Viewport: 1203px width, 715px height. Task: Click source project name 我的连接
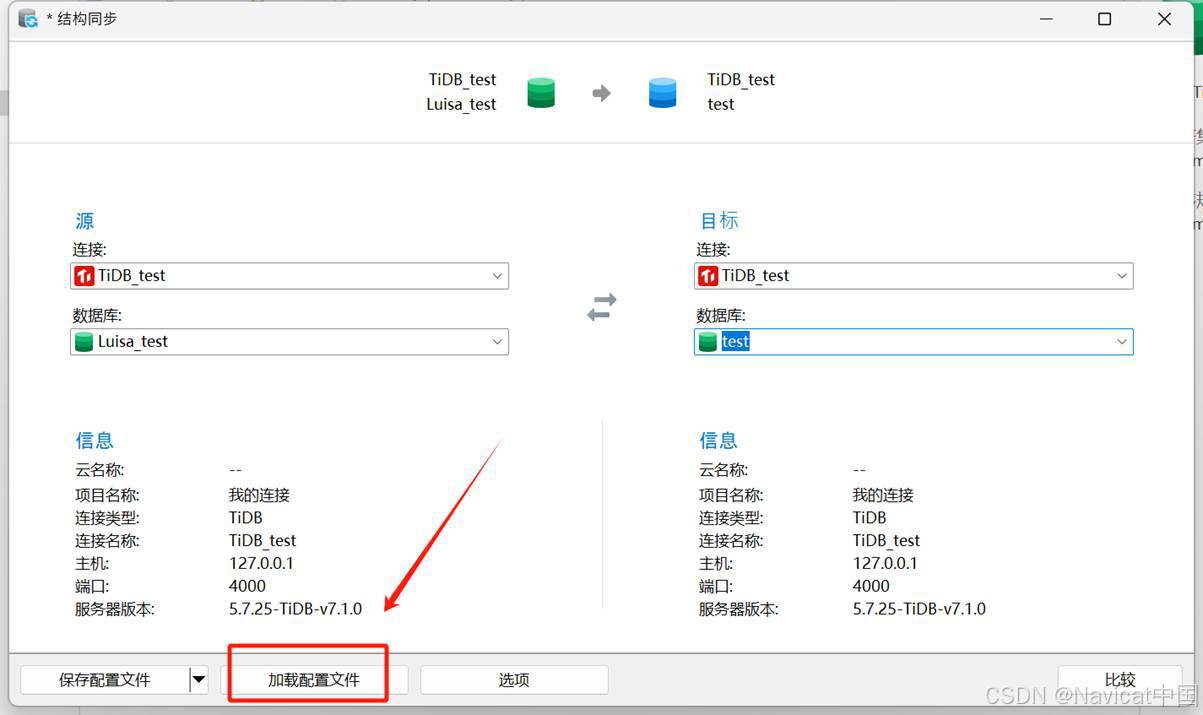259,495
